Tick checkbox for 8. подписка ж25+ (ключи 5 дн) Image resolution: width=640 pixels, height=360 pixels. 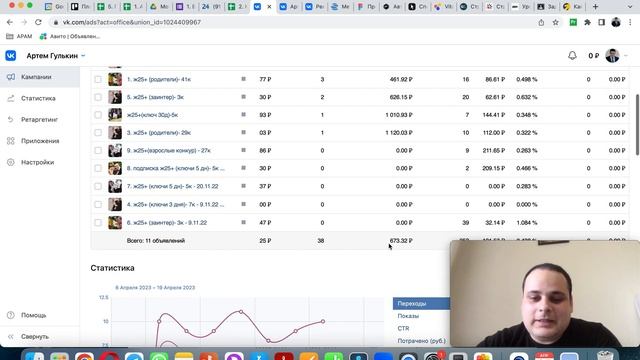point(98,168)
